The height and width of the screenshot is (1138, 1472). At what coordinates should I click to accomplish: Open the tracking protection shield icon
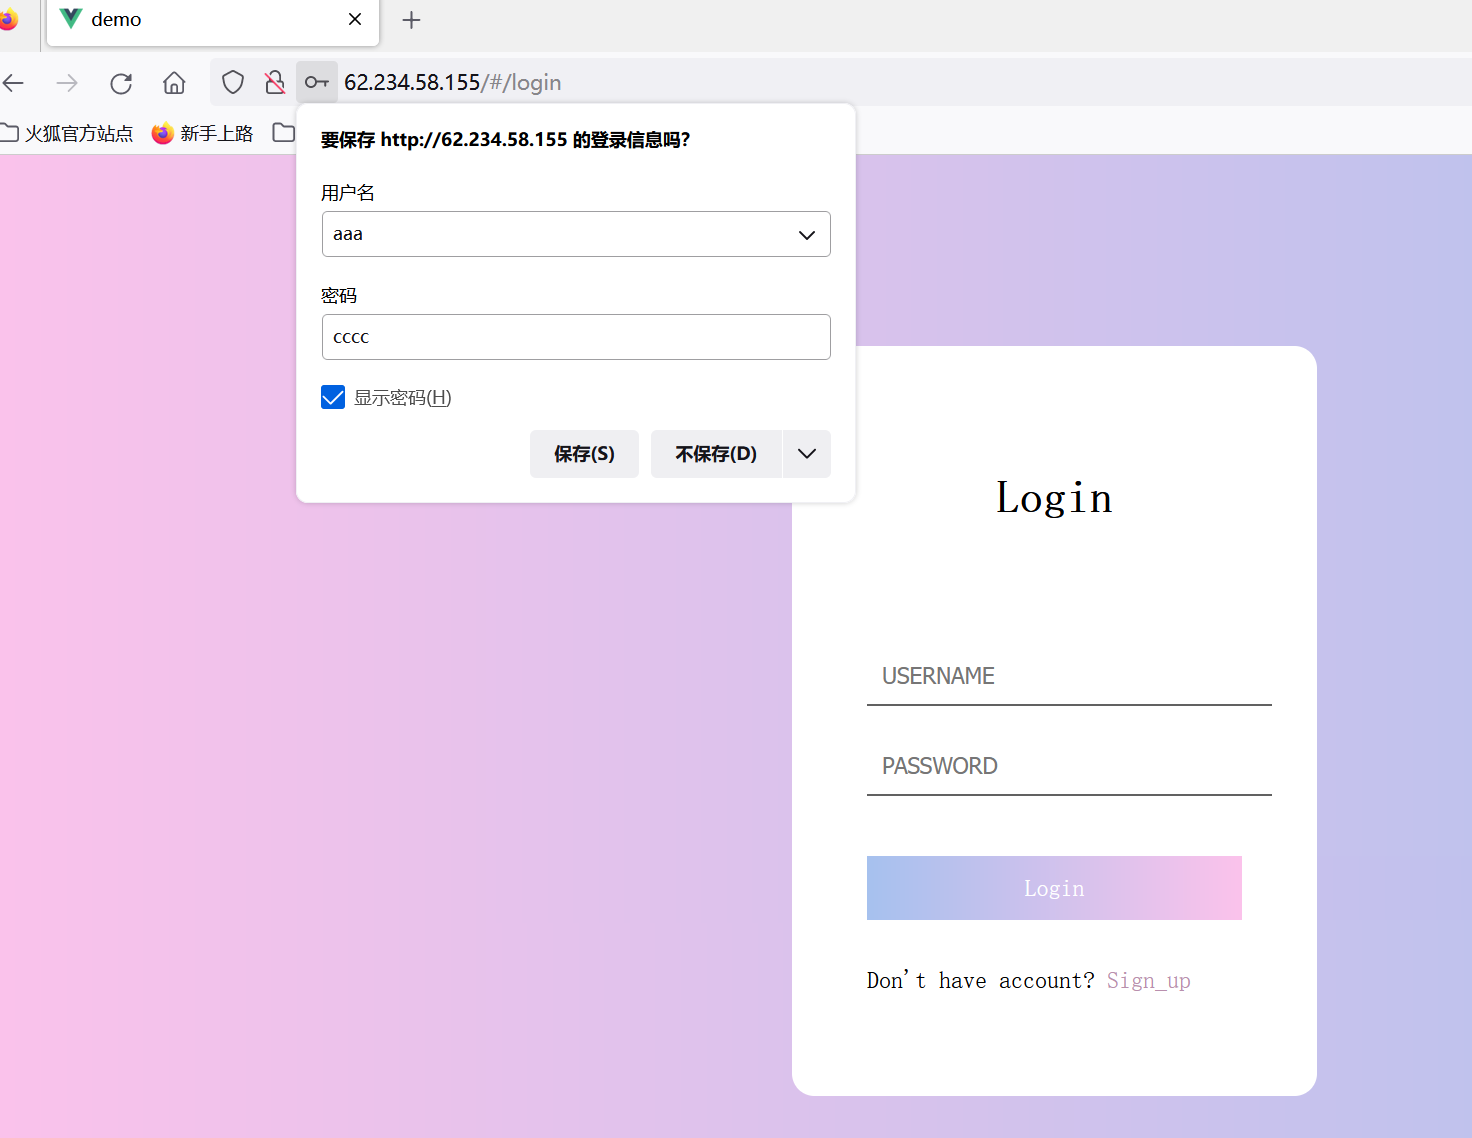(233, 82)
